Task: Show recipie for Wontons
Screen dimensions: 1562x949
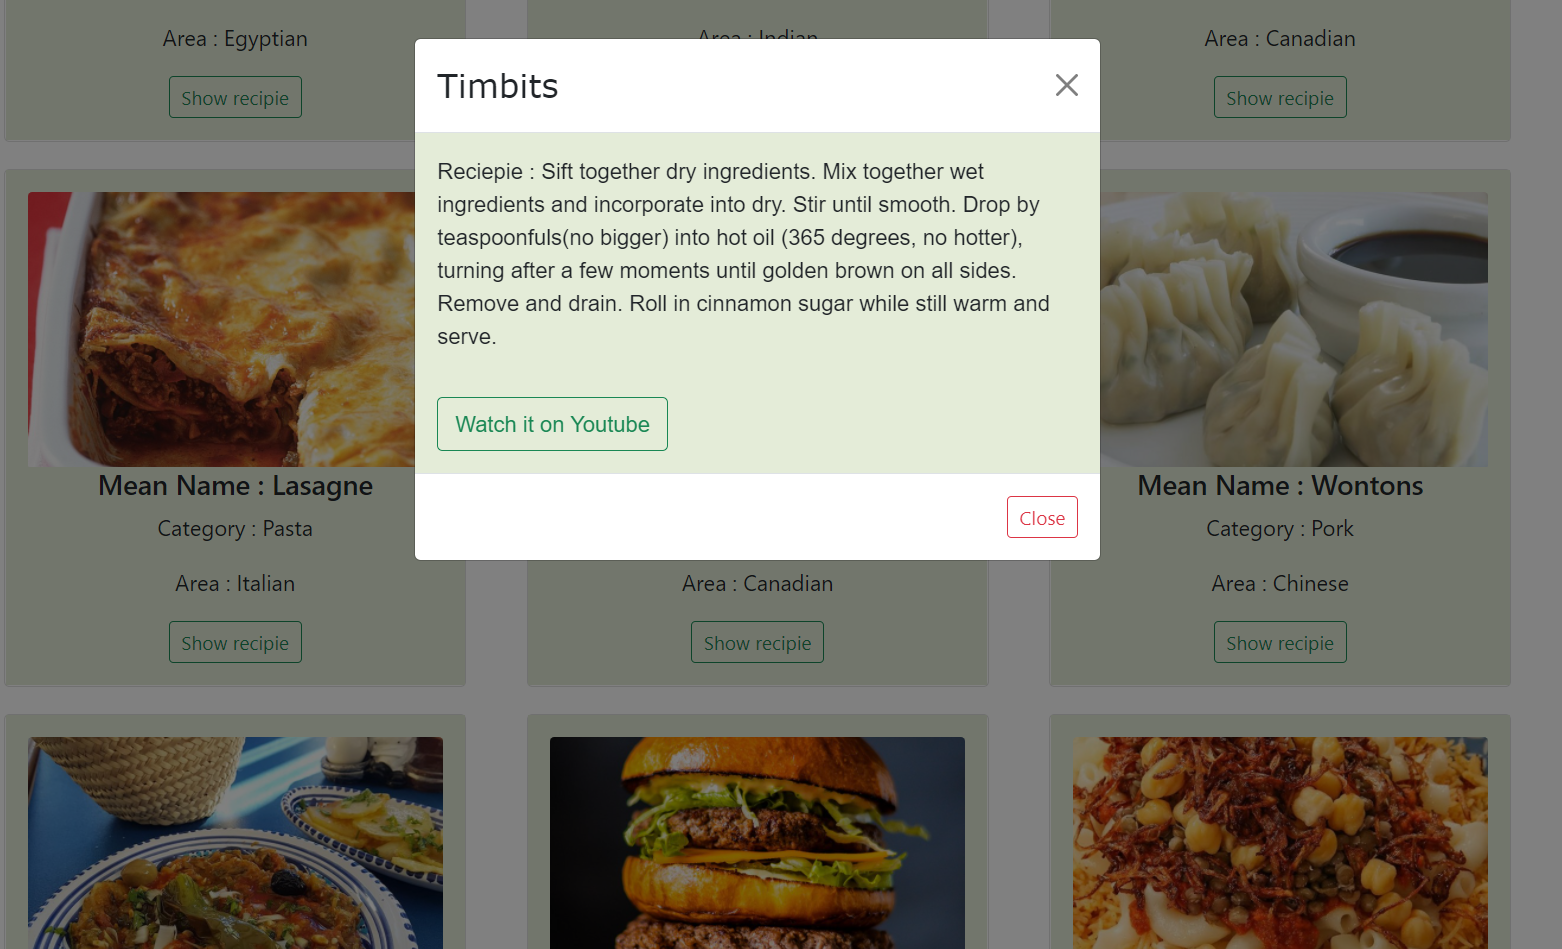Action: tap(1280, 641)
